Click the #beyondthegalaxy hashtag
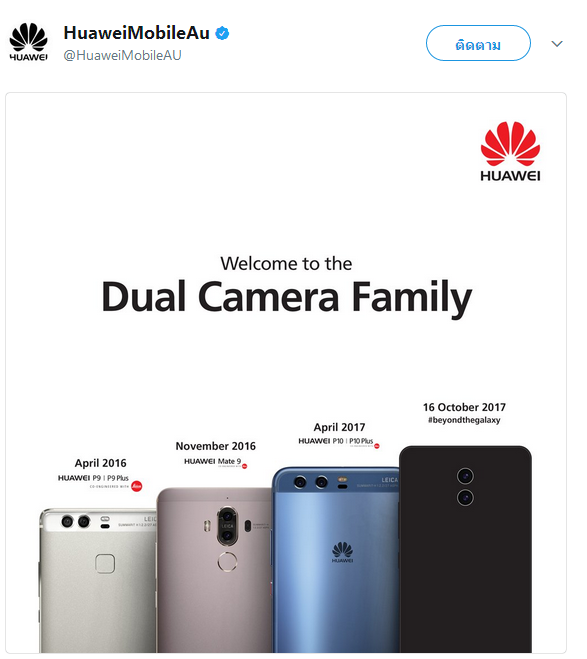587x659 pixels. (x=464, y=420)
